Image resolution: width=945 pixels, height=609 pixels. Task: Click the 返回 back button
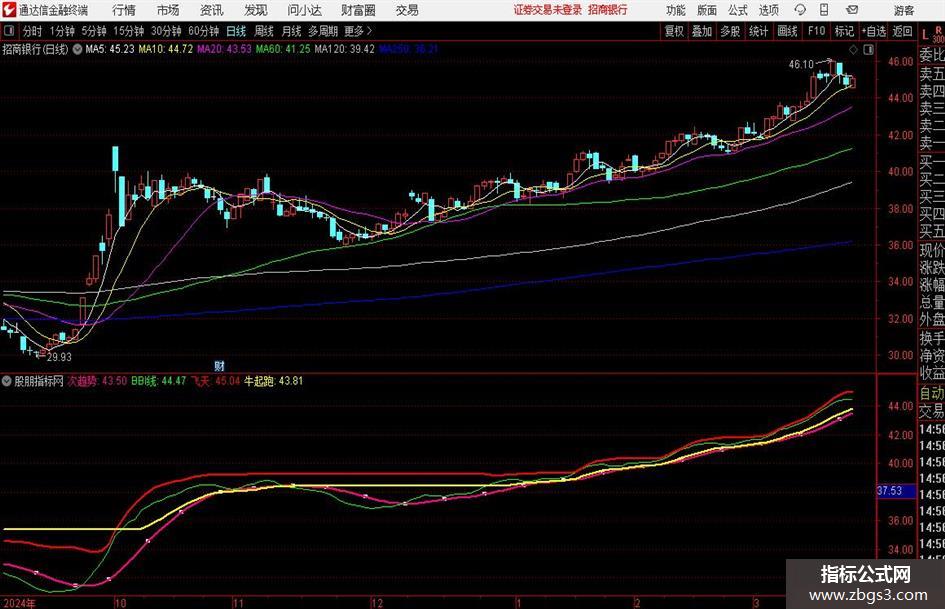tap(902, 31)
